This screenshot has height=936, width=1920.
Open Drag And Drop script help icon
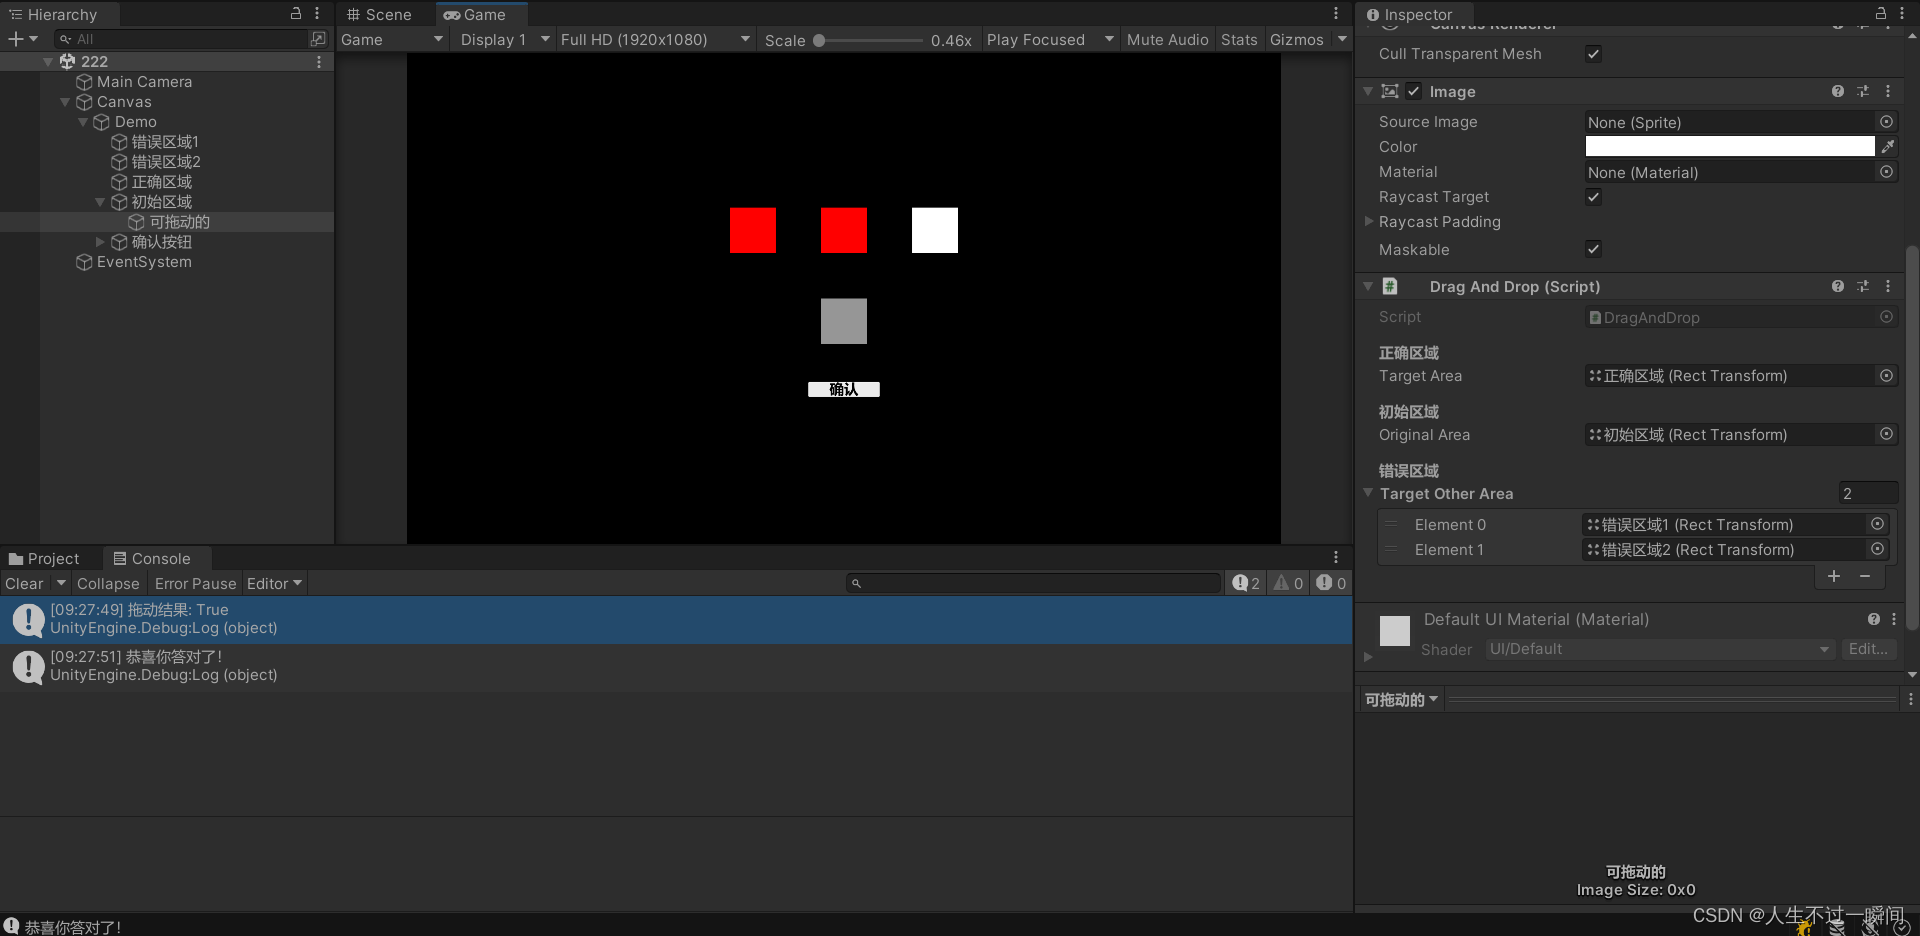(1838, 286)
